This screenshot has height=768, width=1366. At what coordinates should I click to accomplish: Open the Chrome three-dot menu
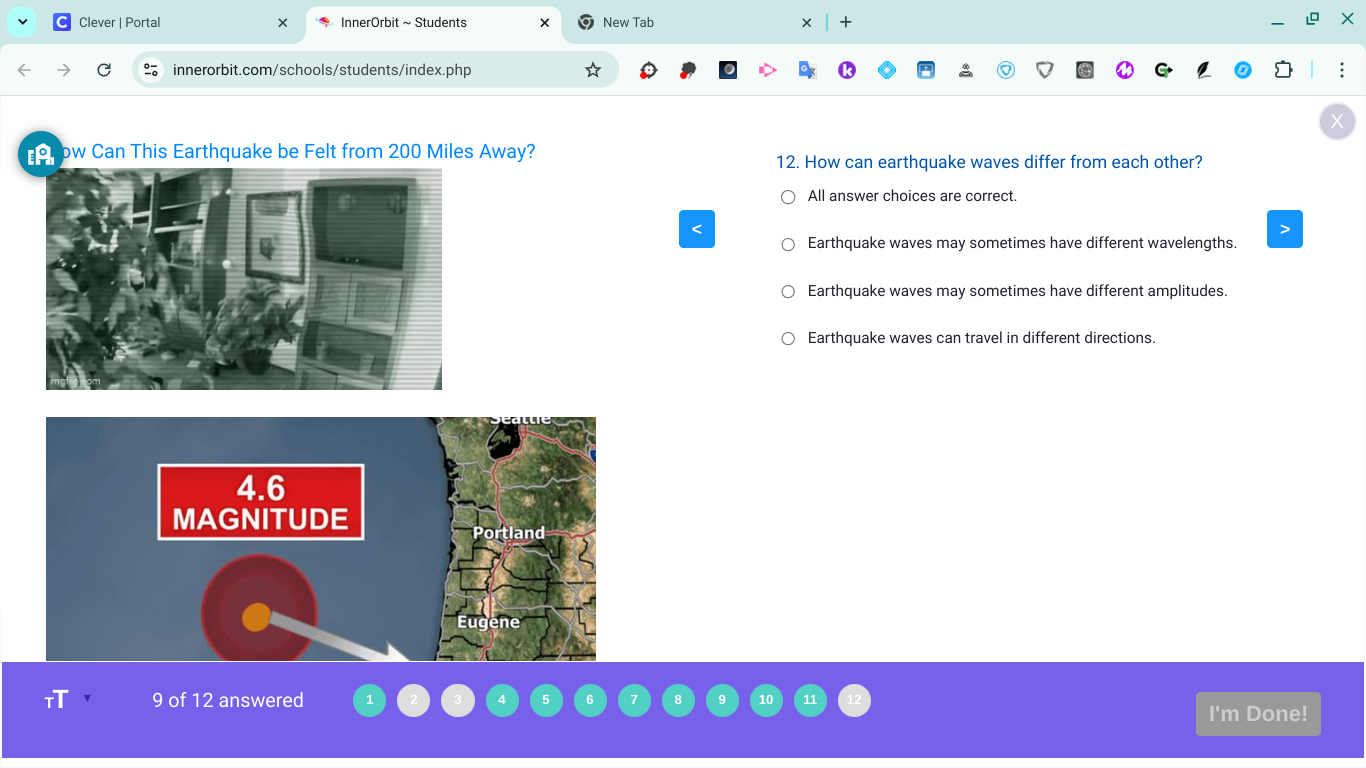click(1343, 70)
